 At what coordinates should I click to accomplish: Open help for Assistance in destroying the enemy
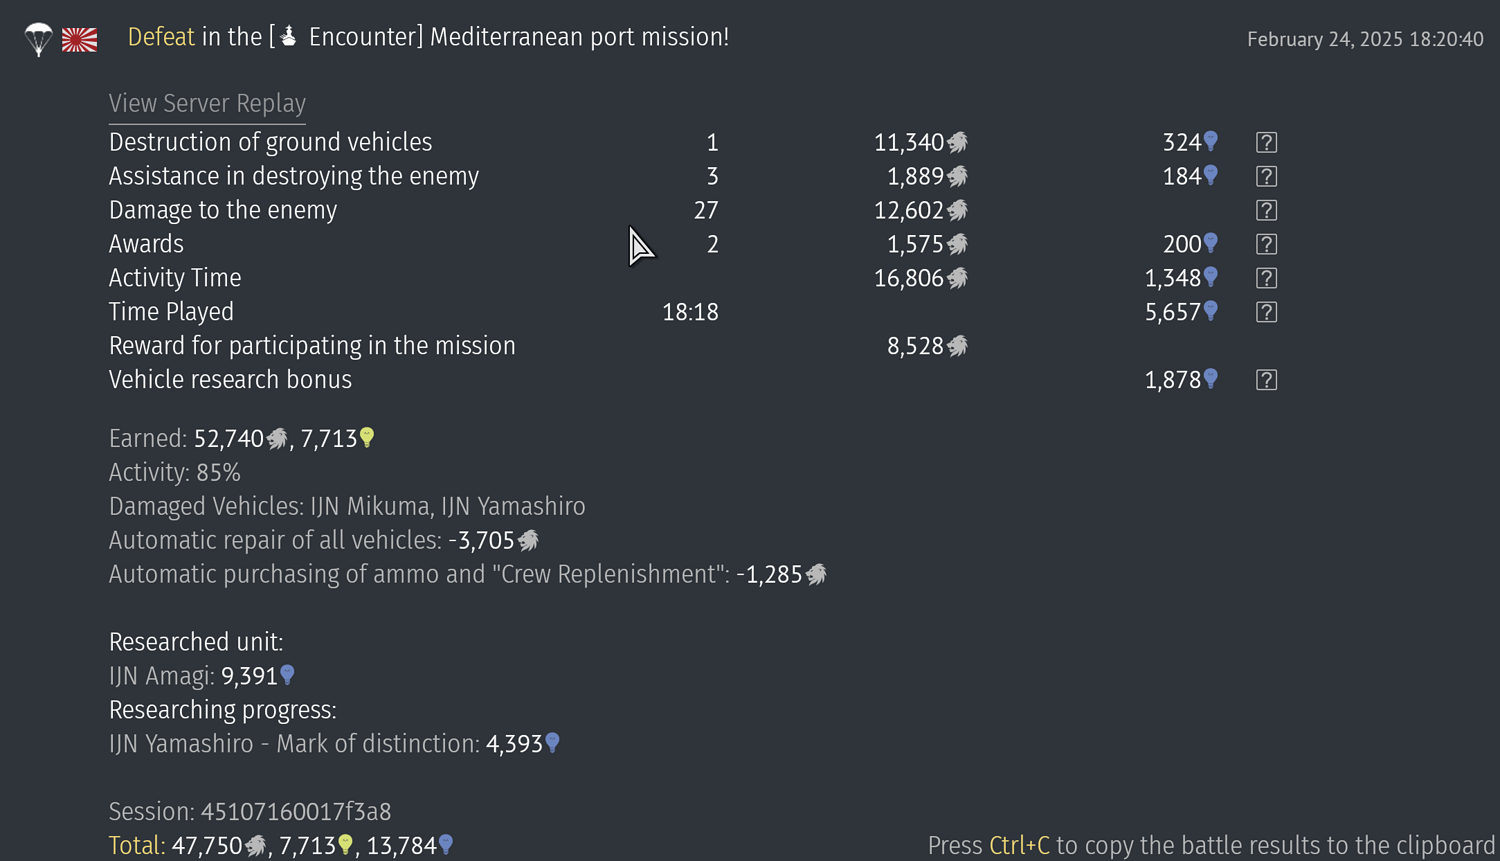pos(1266,176)
